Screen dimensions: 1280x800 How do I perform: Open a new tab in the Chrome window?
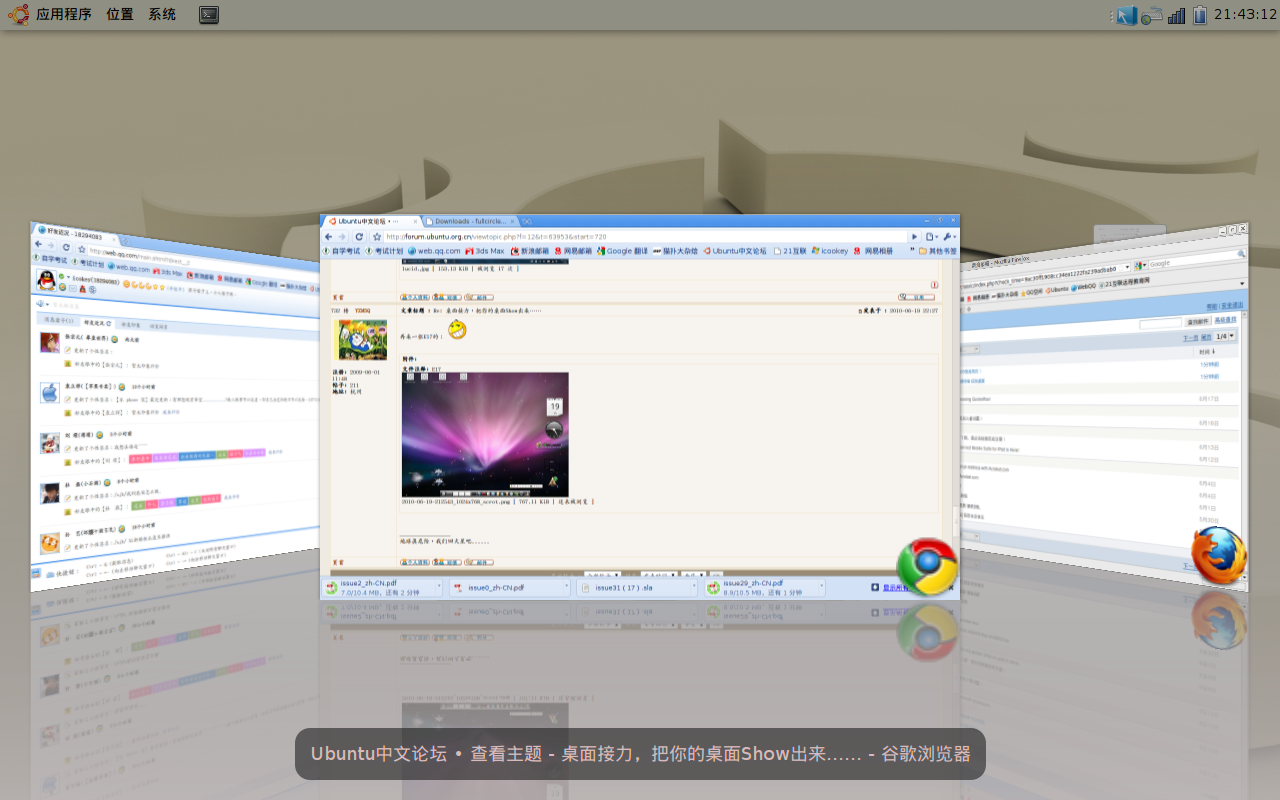click(x=526, y=221)
